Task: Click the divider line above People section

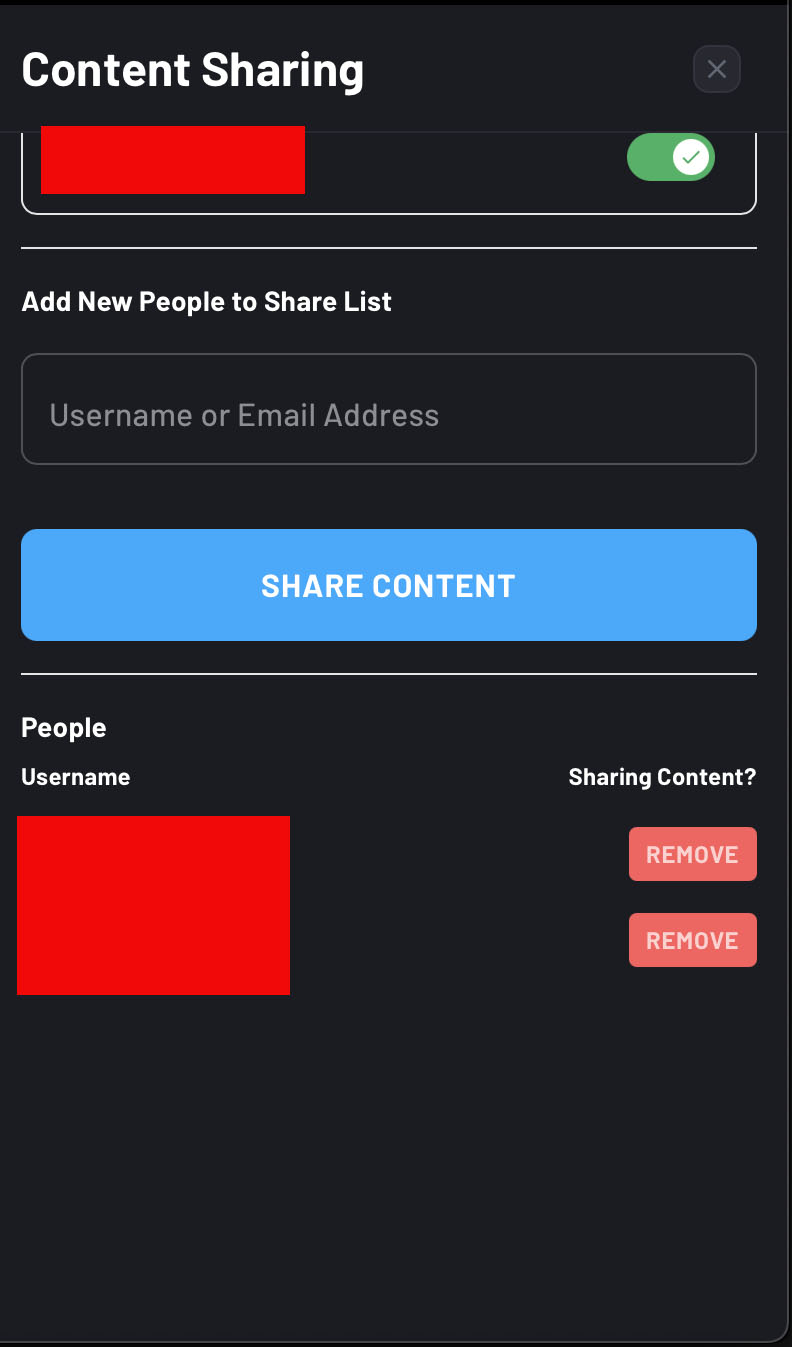Action: (x=389, y=674)
